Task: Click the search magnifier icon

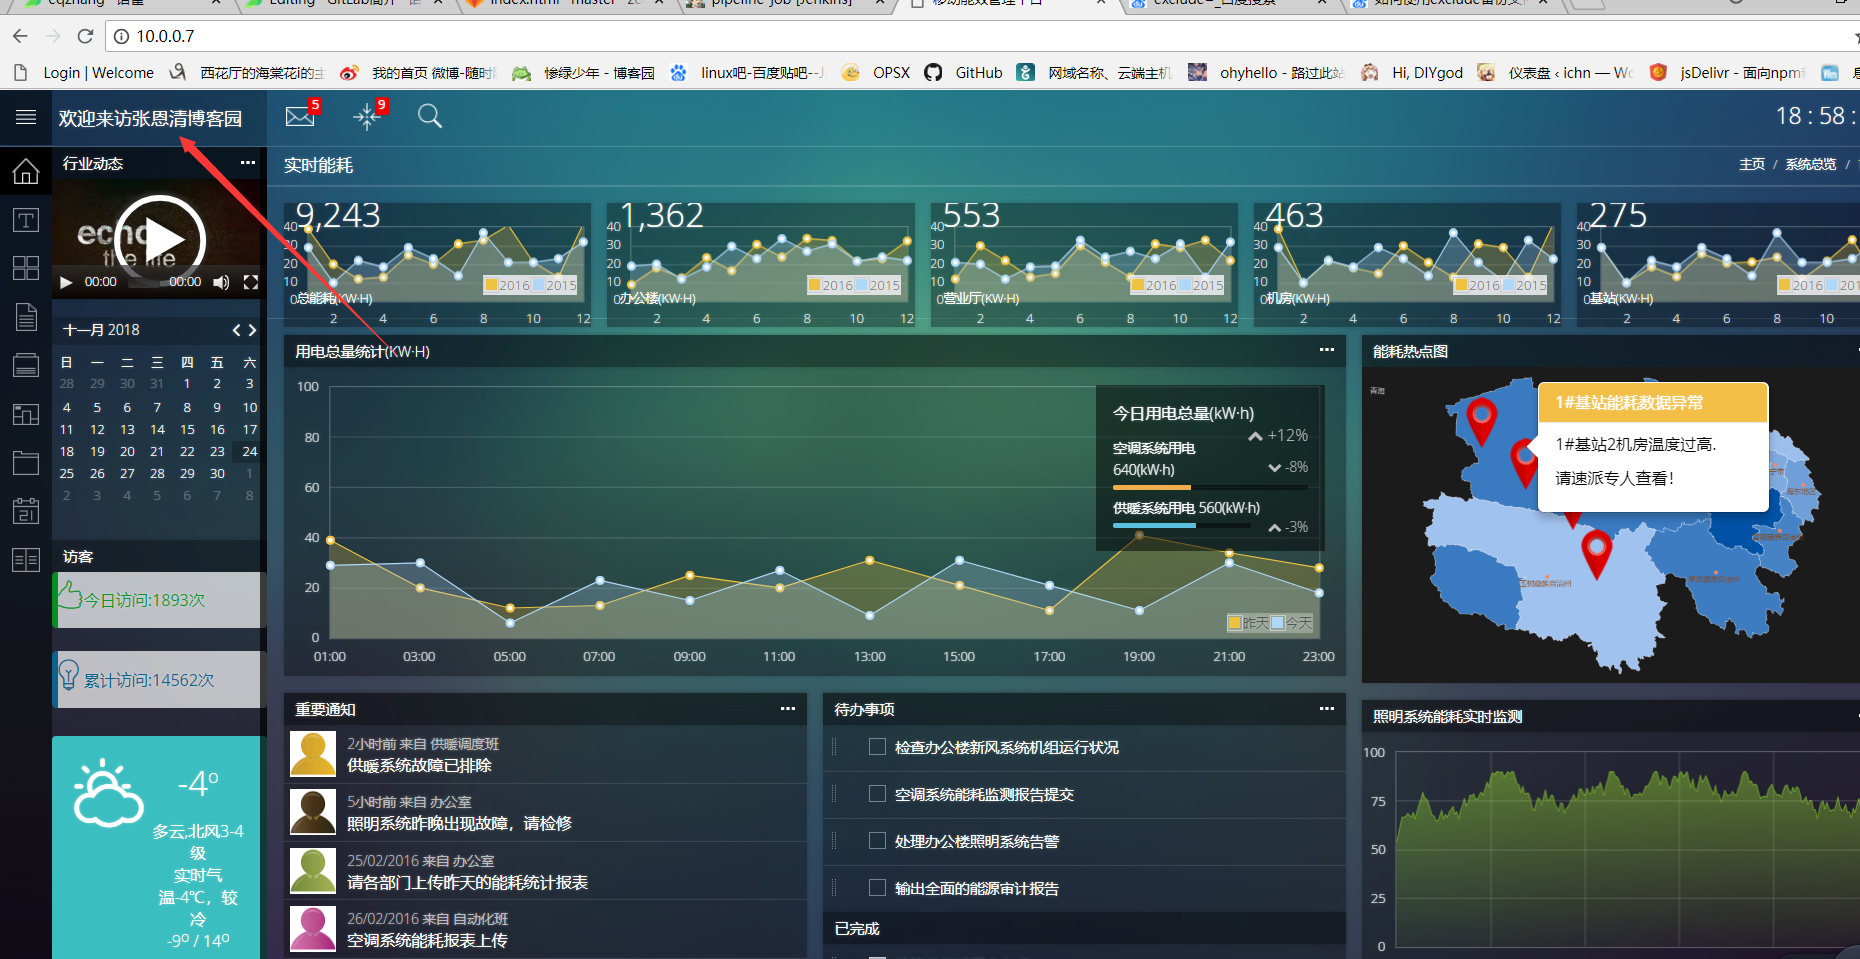Action: (x=430, y=116)
